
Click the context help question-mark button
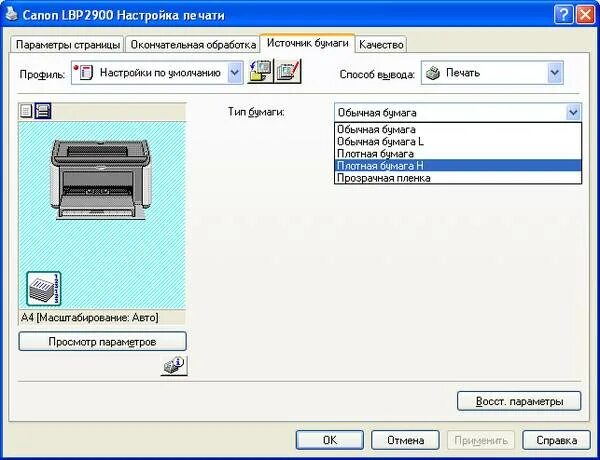tap(563, 15)
